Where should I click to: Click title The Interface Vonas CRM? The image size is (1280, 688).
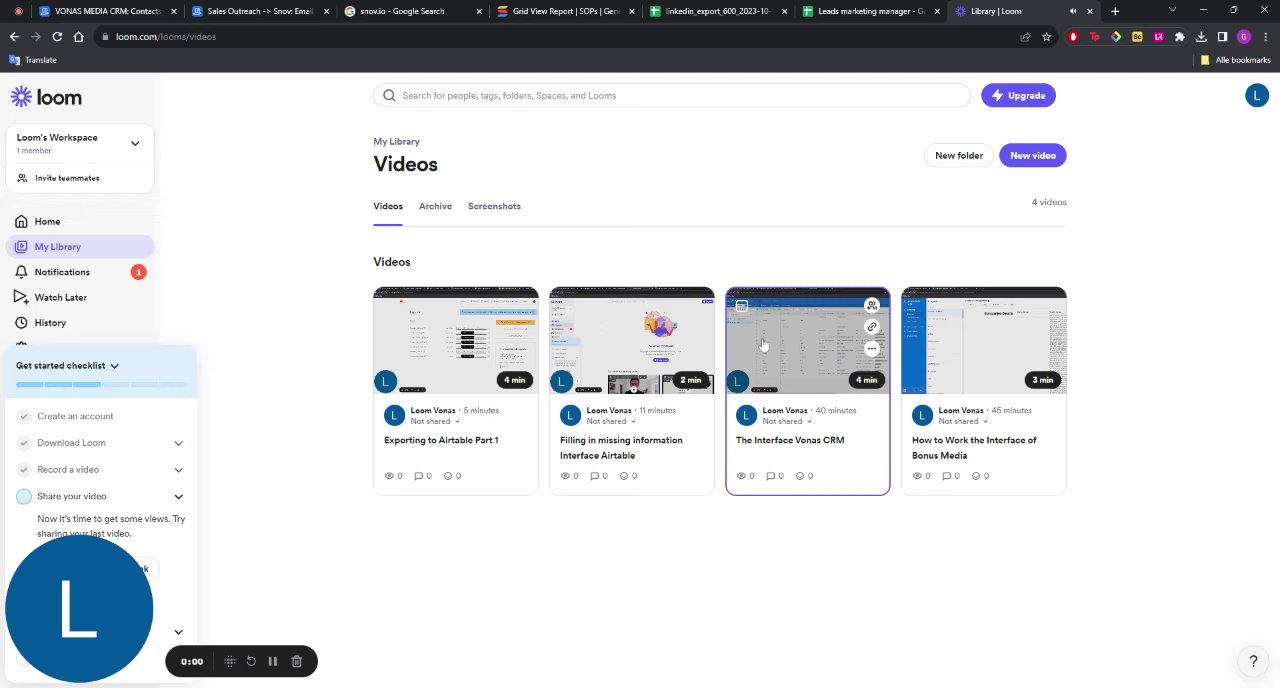point(790,440)
